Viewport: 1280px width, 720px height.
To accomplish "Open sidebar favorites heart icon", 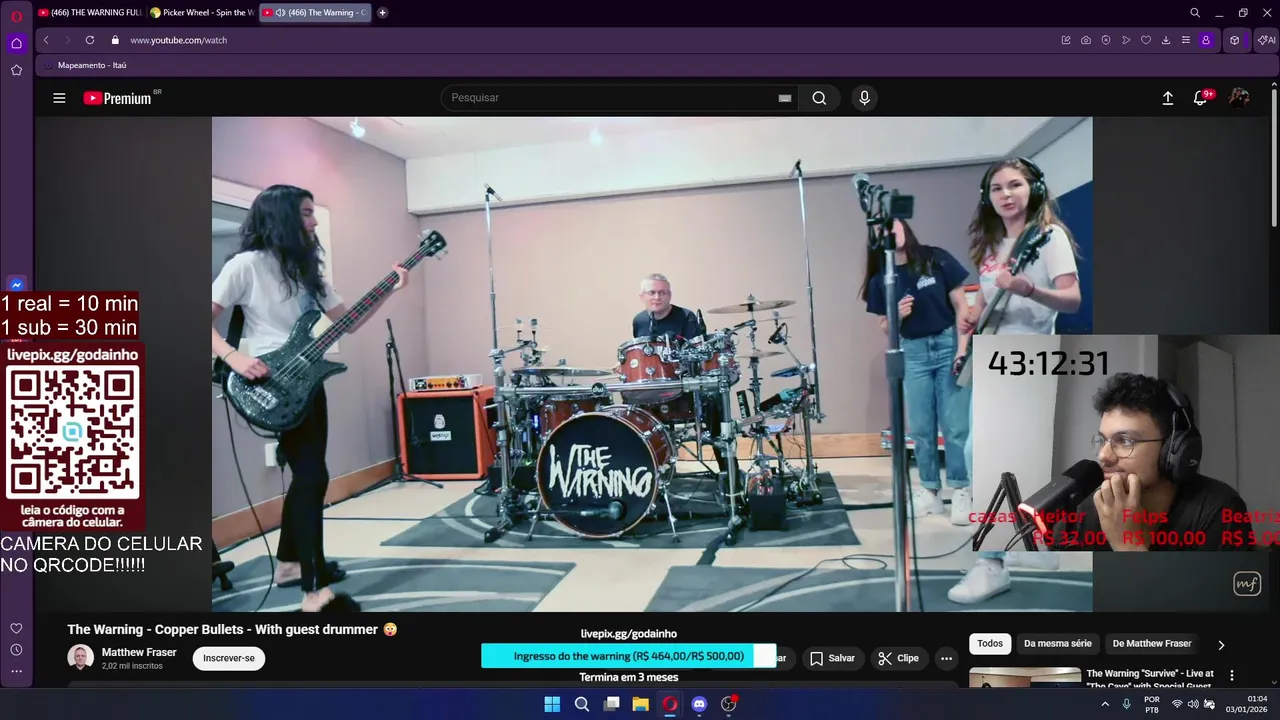I will pyautogui.click(x=16, y=628).
